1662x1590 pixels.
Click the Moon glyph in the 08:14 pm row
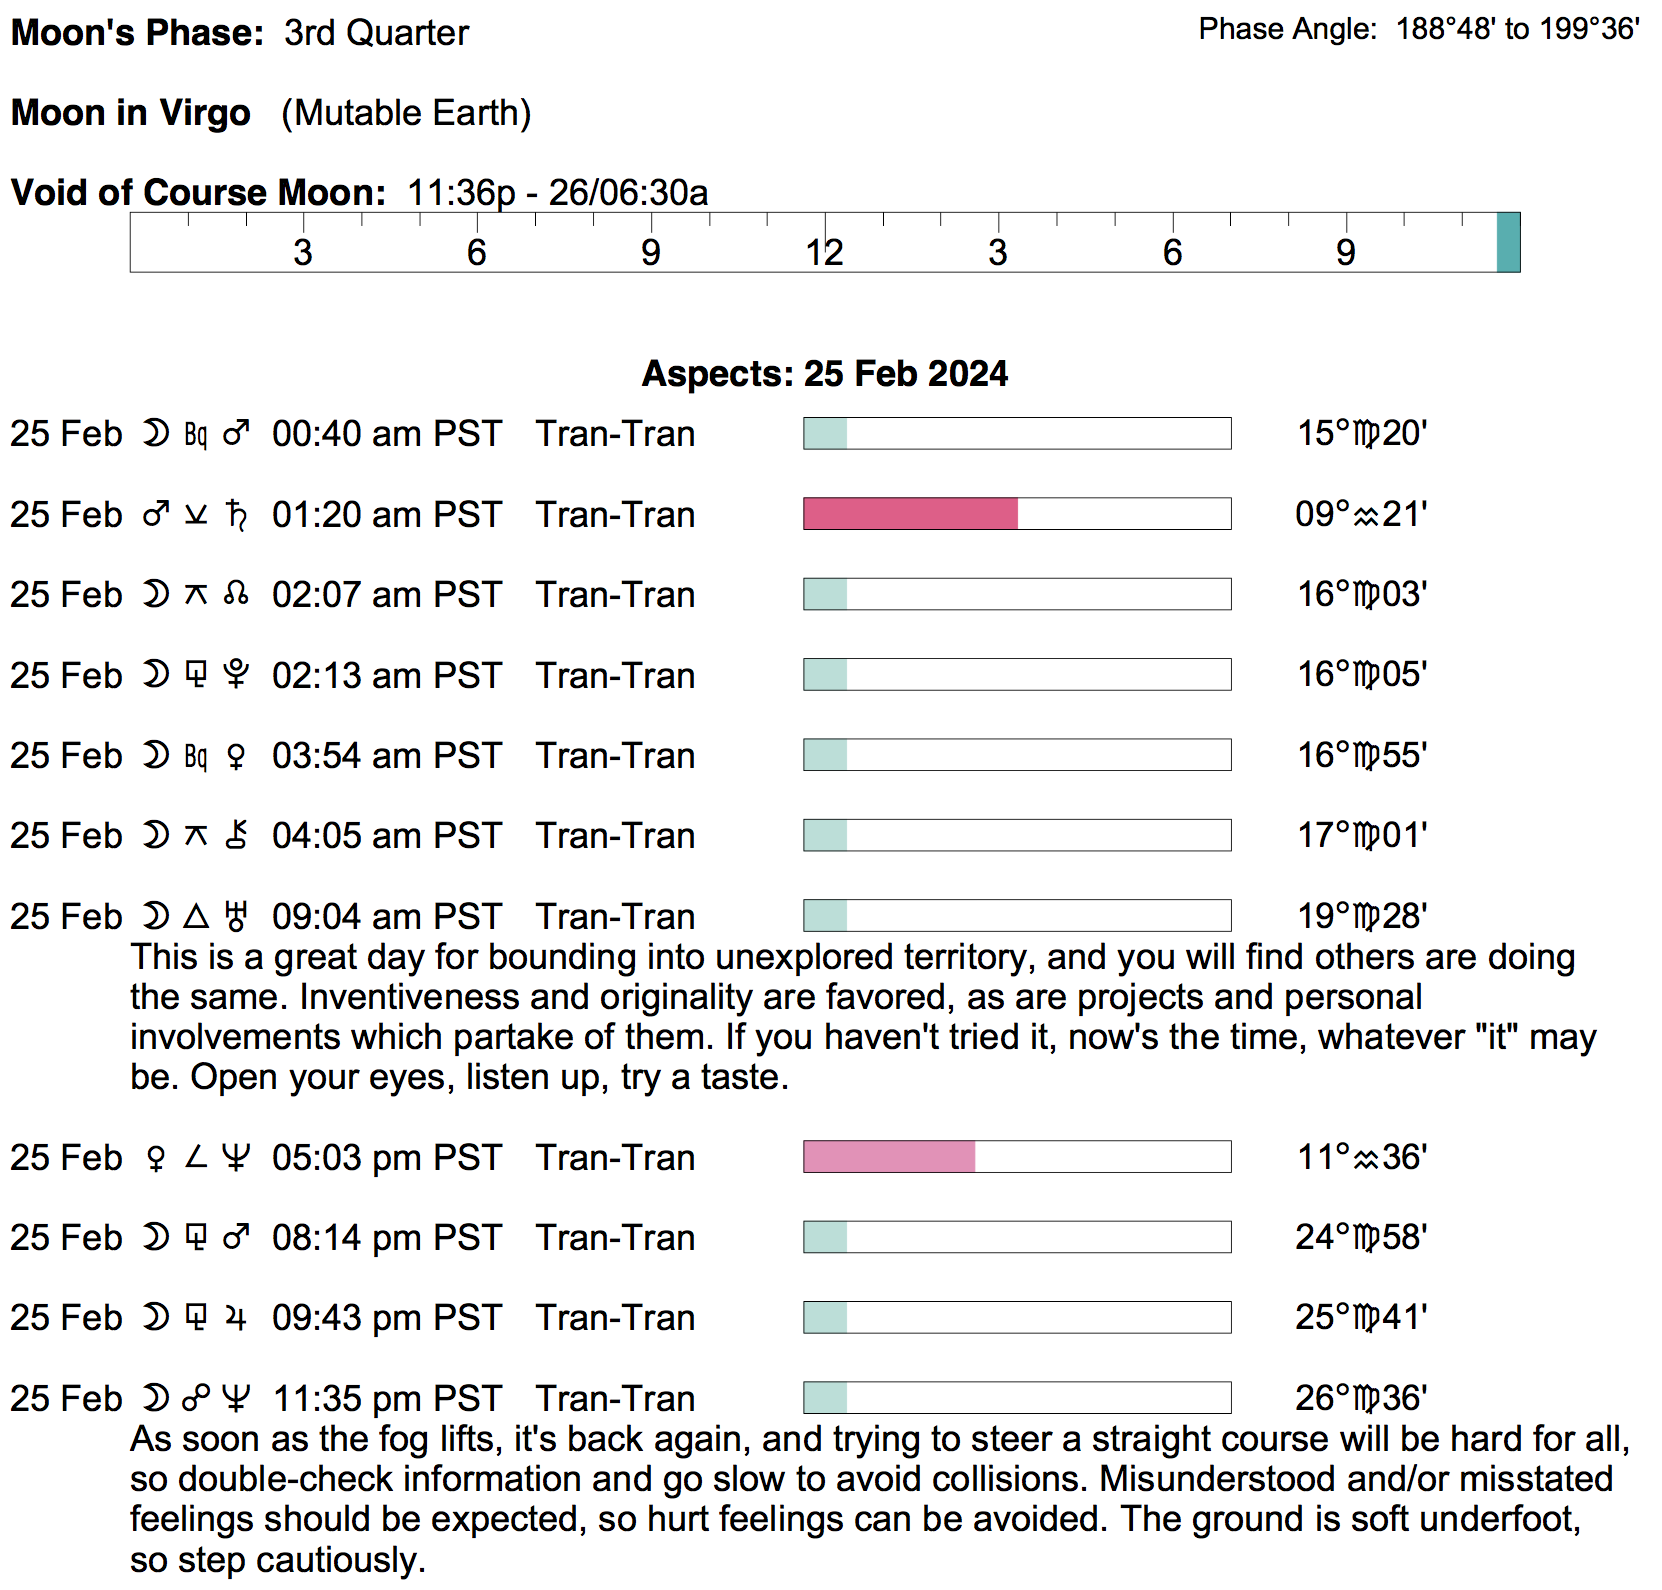pos(155,1238)
